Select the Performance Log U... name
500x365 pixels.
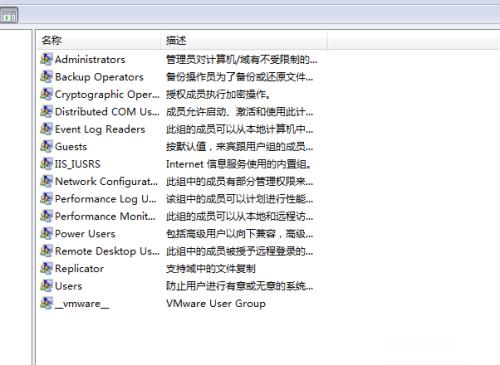click(x=105, y=199)
